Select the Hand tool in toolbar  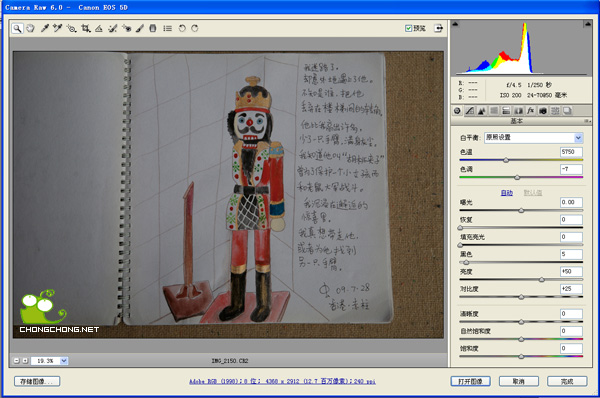(x=30, y=28)
